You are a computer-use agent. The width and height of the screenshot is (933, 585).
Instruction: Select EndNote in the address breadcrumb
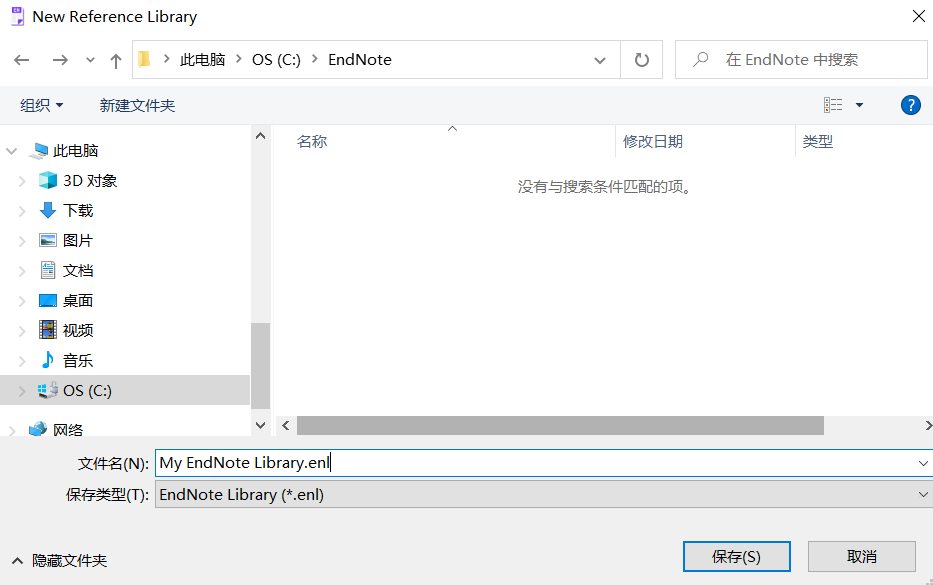(x=359, y=60)
